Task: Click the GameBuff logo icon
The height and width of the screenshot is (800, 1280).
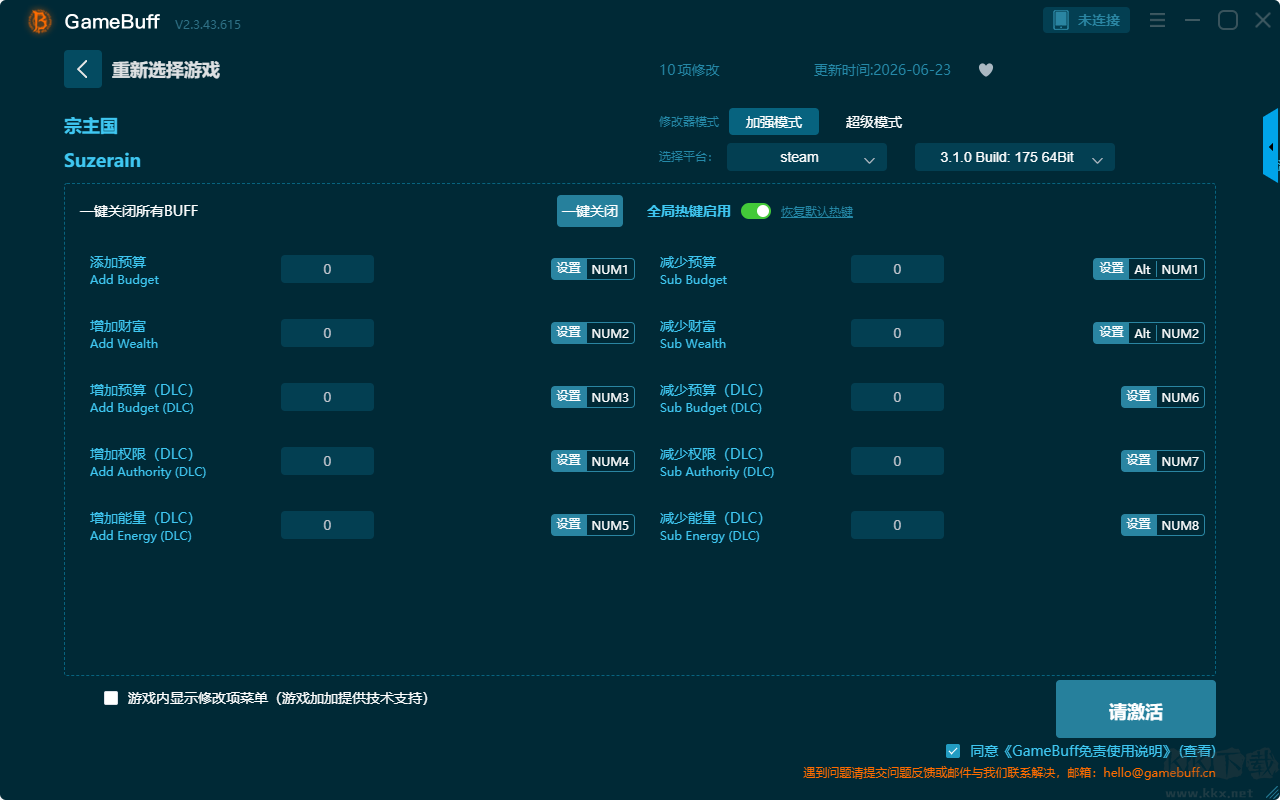Action: [x=40, y=21]
